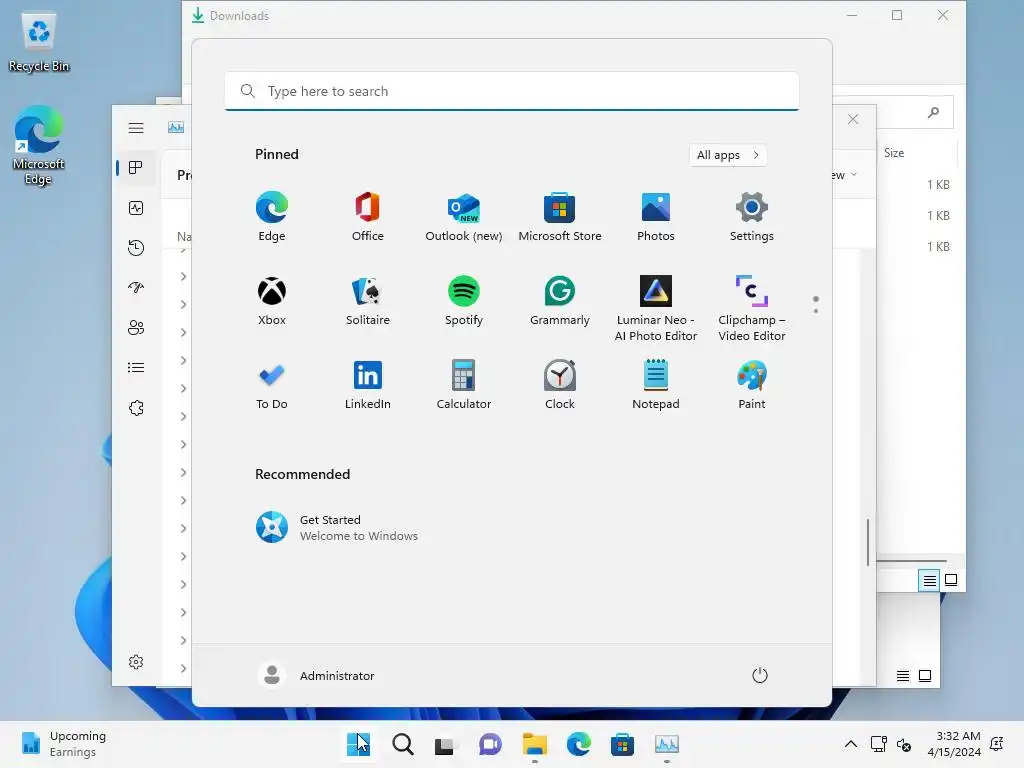
Task: Switch Downloads window to large icons view
Action: pos(951,580)
